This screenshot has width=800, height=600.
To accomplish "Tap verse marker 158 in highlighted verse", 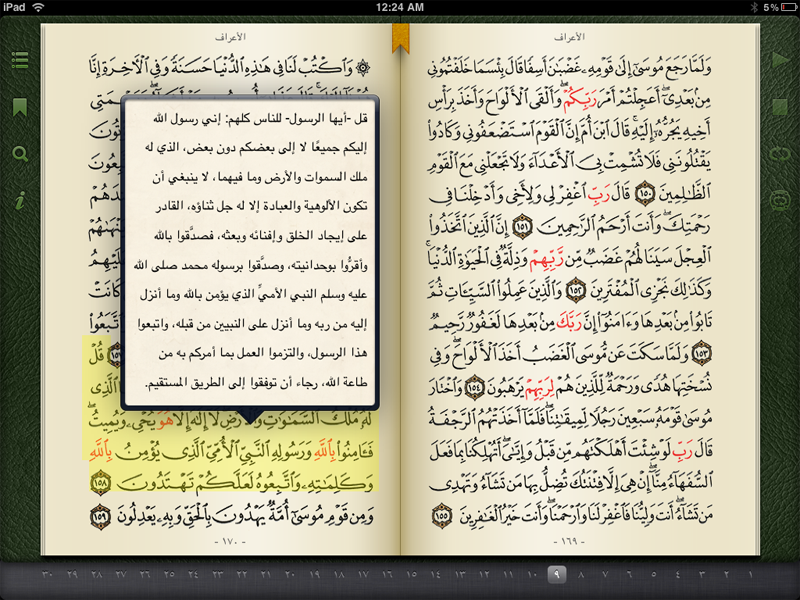I will [101, 484].
